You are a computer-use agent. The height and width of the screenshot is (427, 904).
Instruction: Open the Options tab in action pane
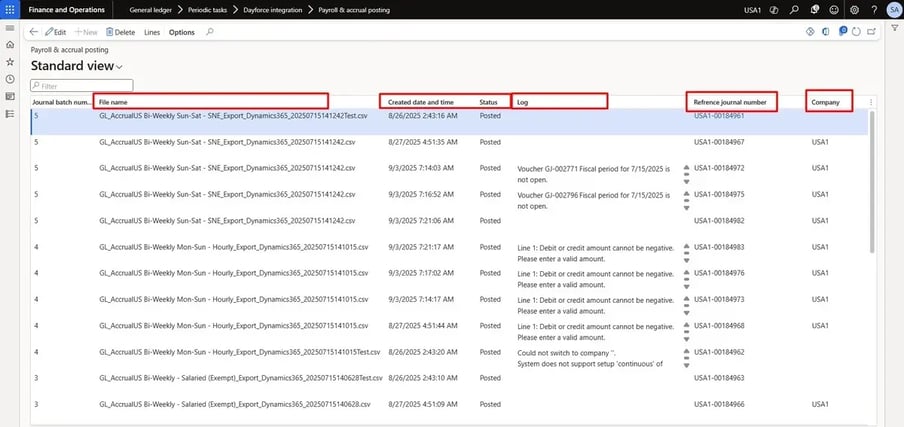pyautogui.click(x=182, y=32)
